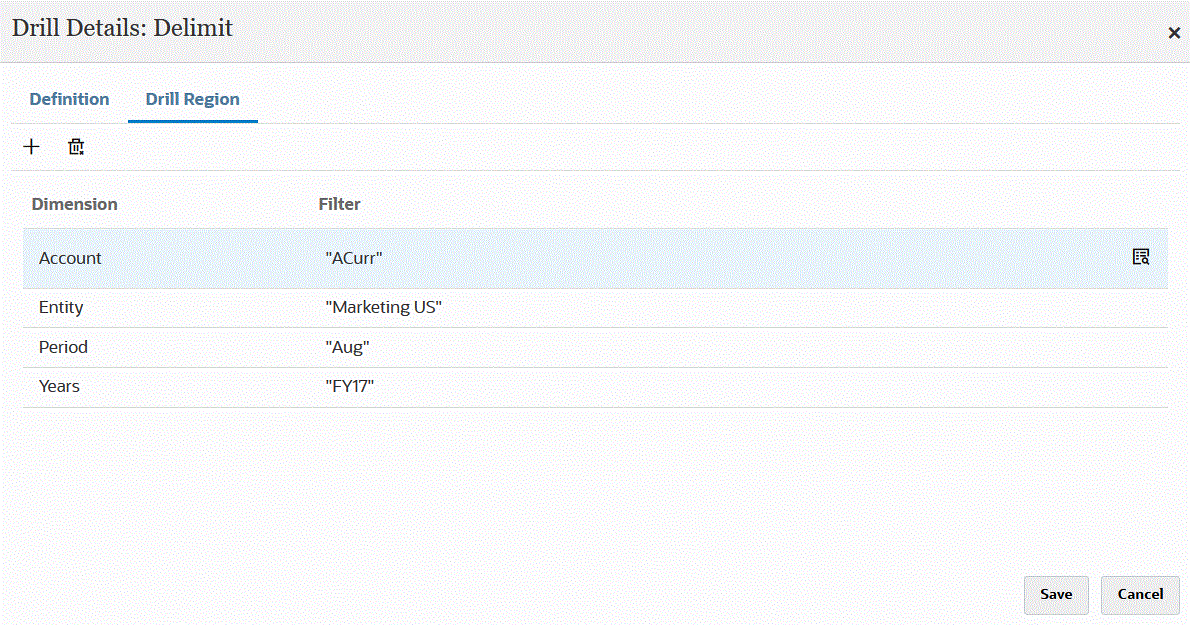
Task: Select the Years dimension cell
Action: [x=59, y=386]
